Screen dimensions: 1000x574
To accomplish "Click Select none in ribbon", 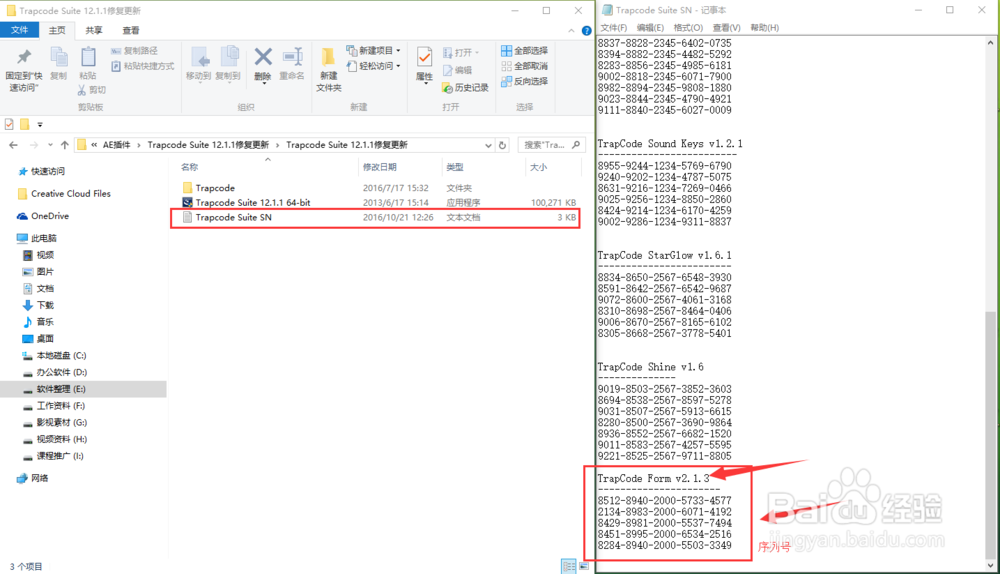I will (x=524, y=66).
